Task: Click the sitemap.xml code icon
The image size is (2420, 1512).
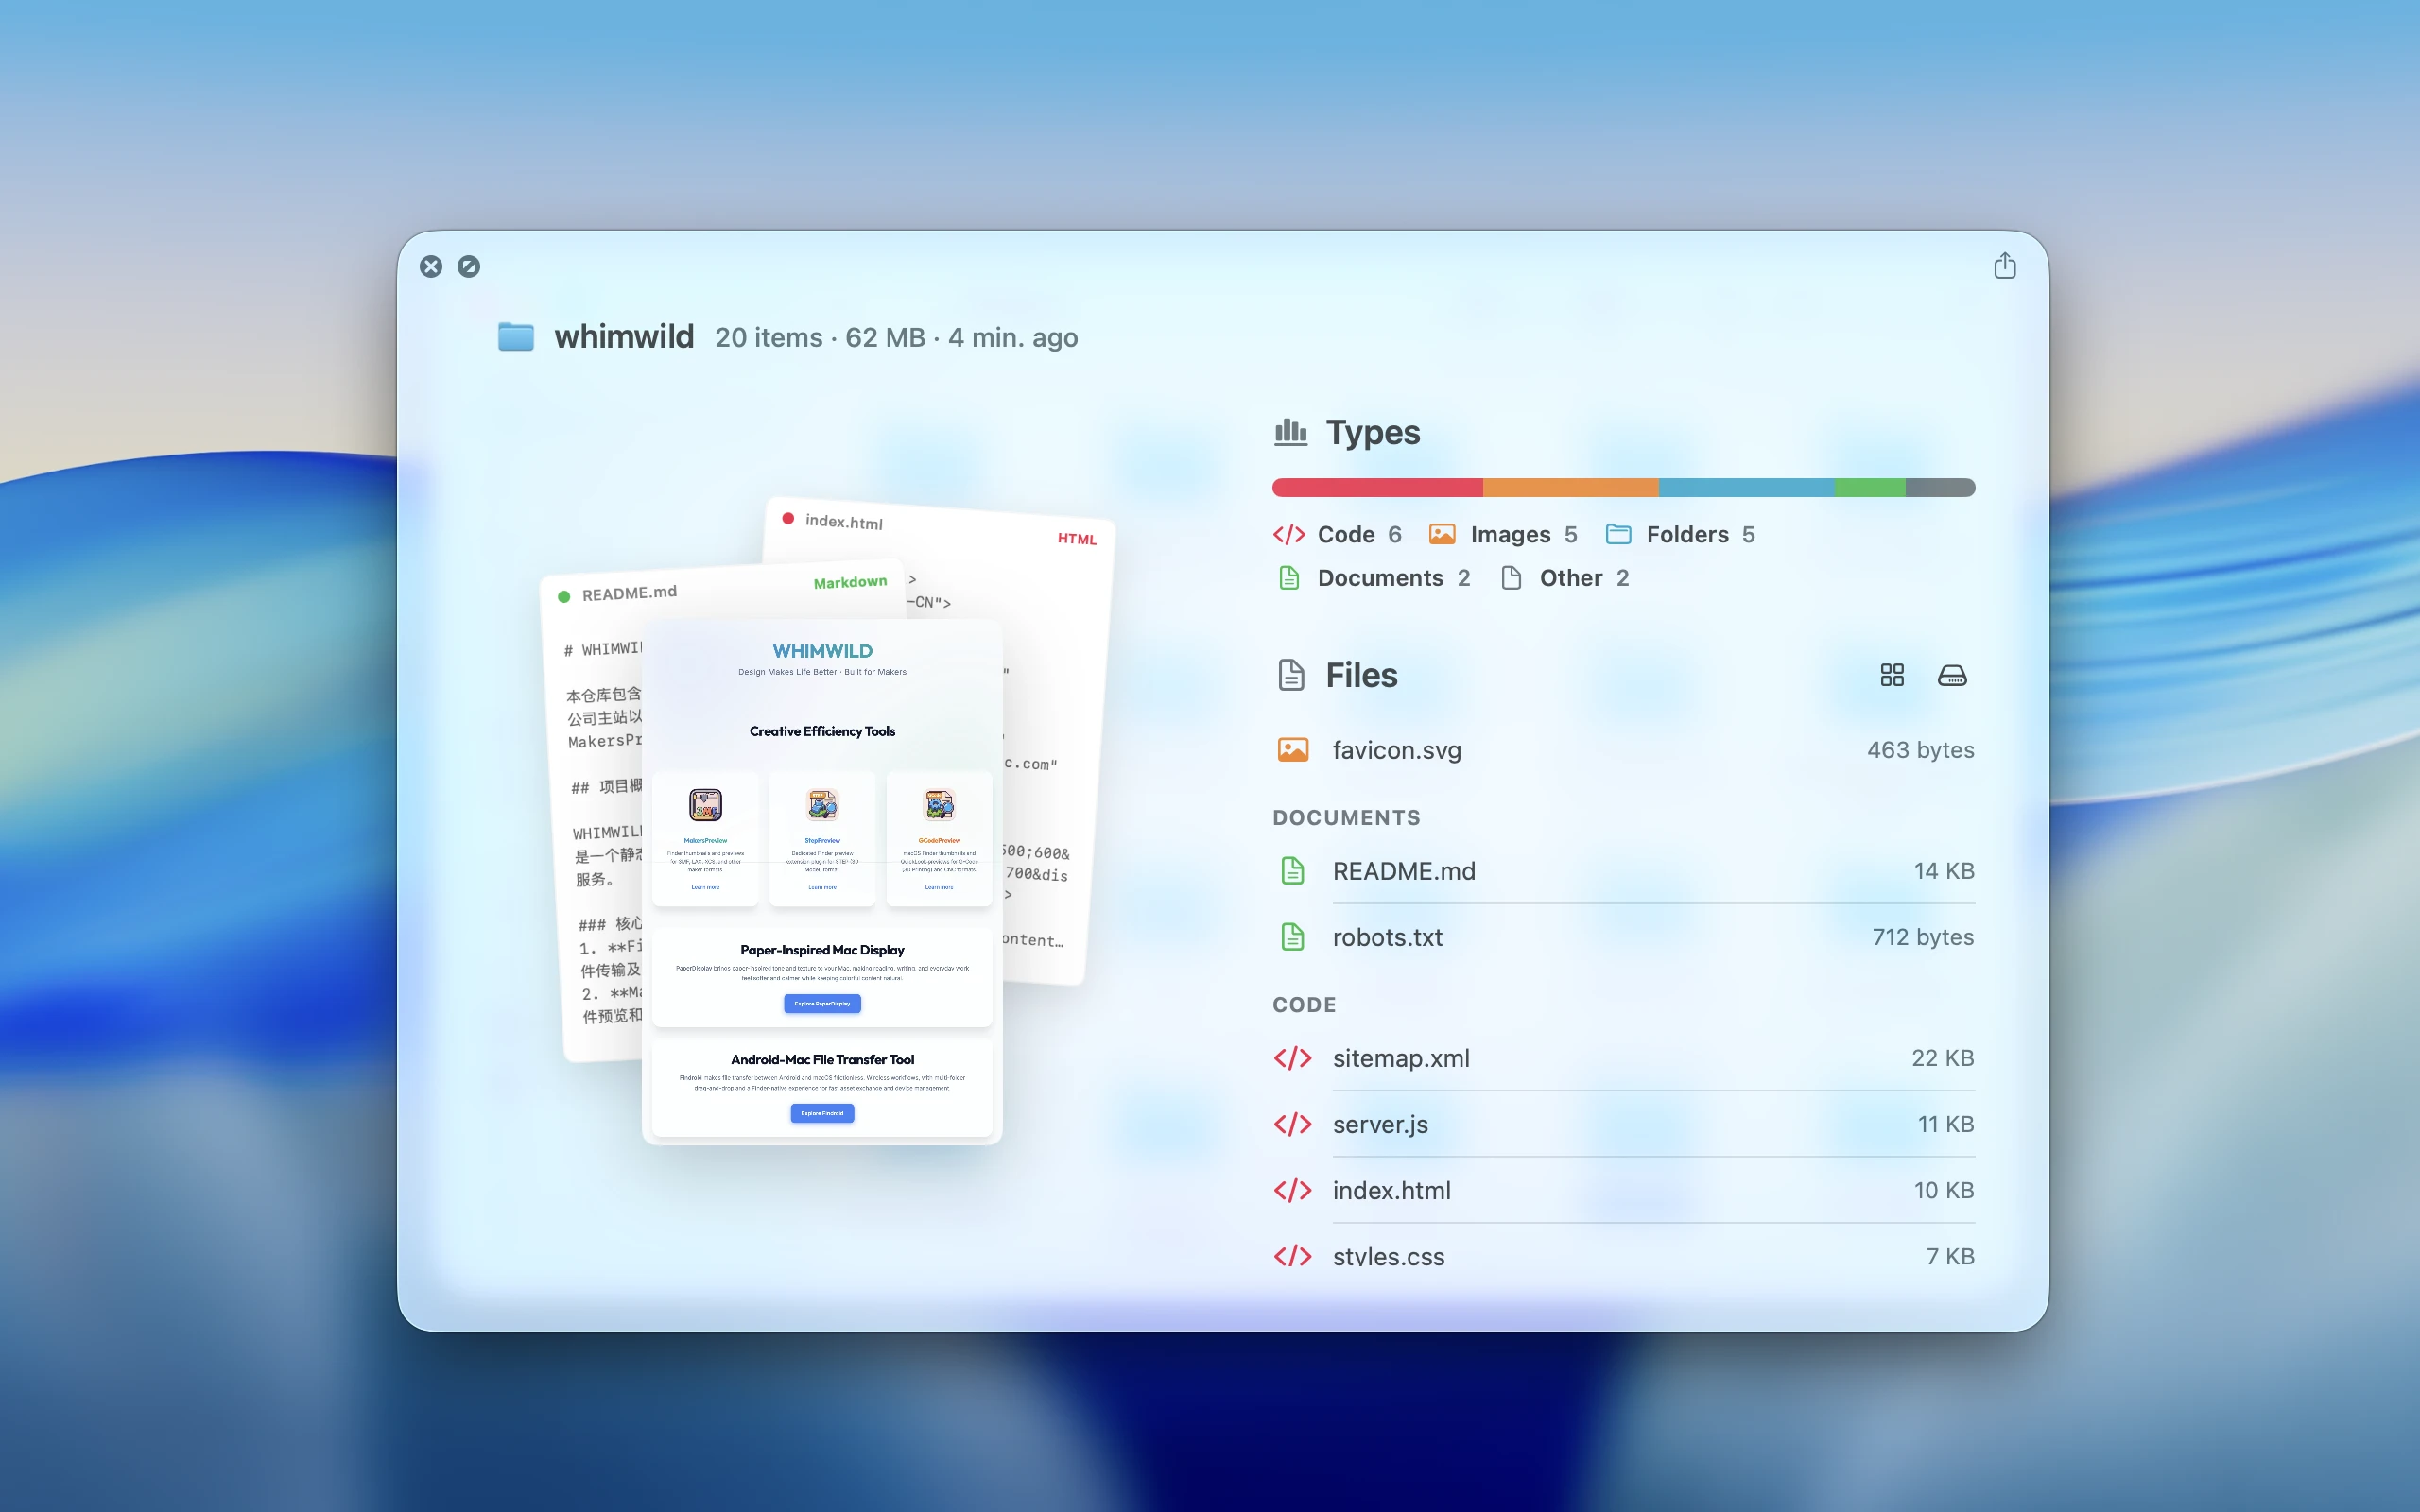Action: click(x=1293, y=1058)
